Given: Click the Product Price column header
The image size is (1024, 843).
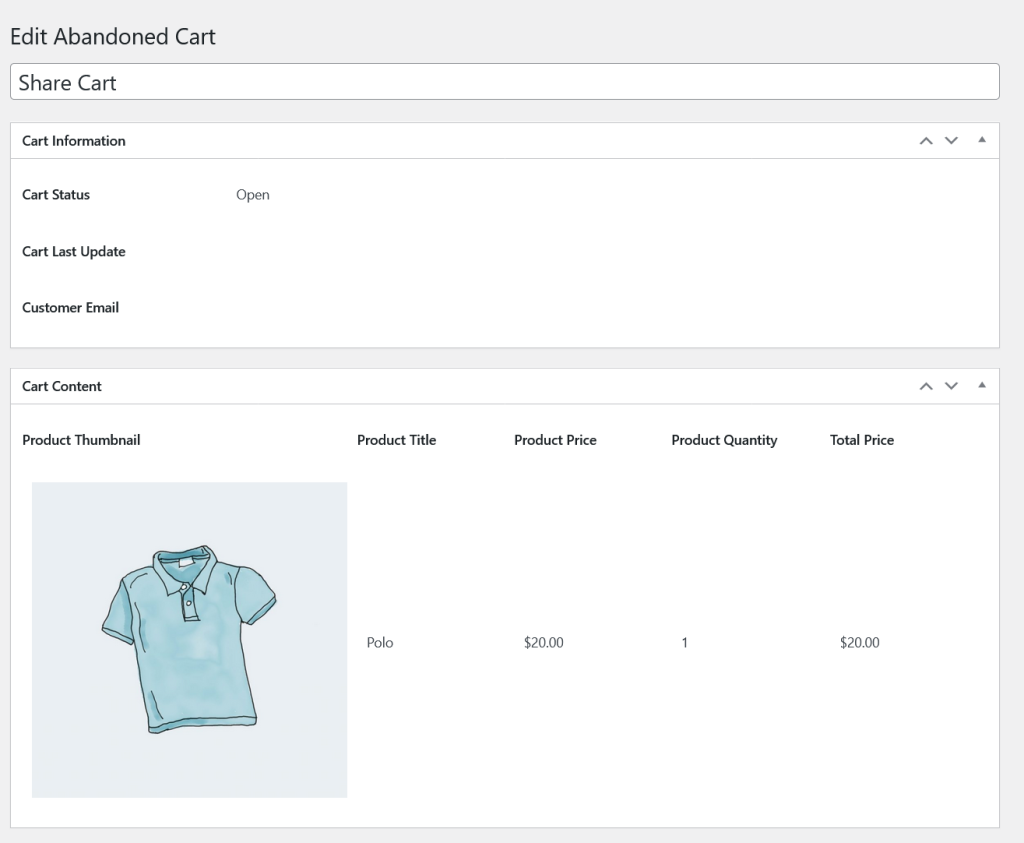Looking at the screenshot, I should (x=555, y=440).
